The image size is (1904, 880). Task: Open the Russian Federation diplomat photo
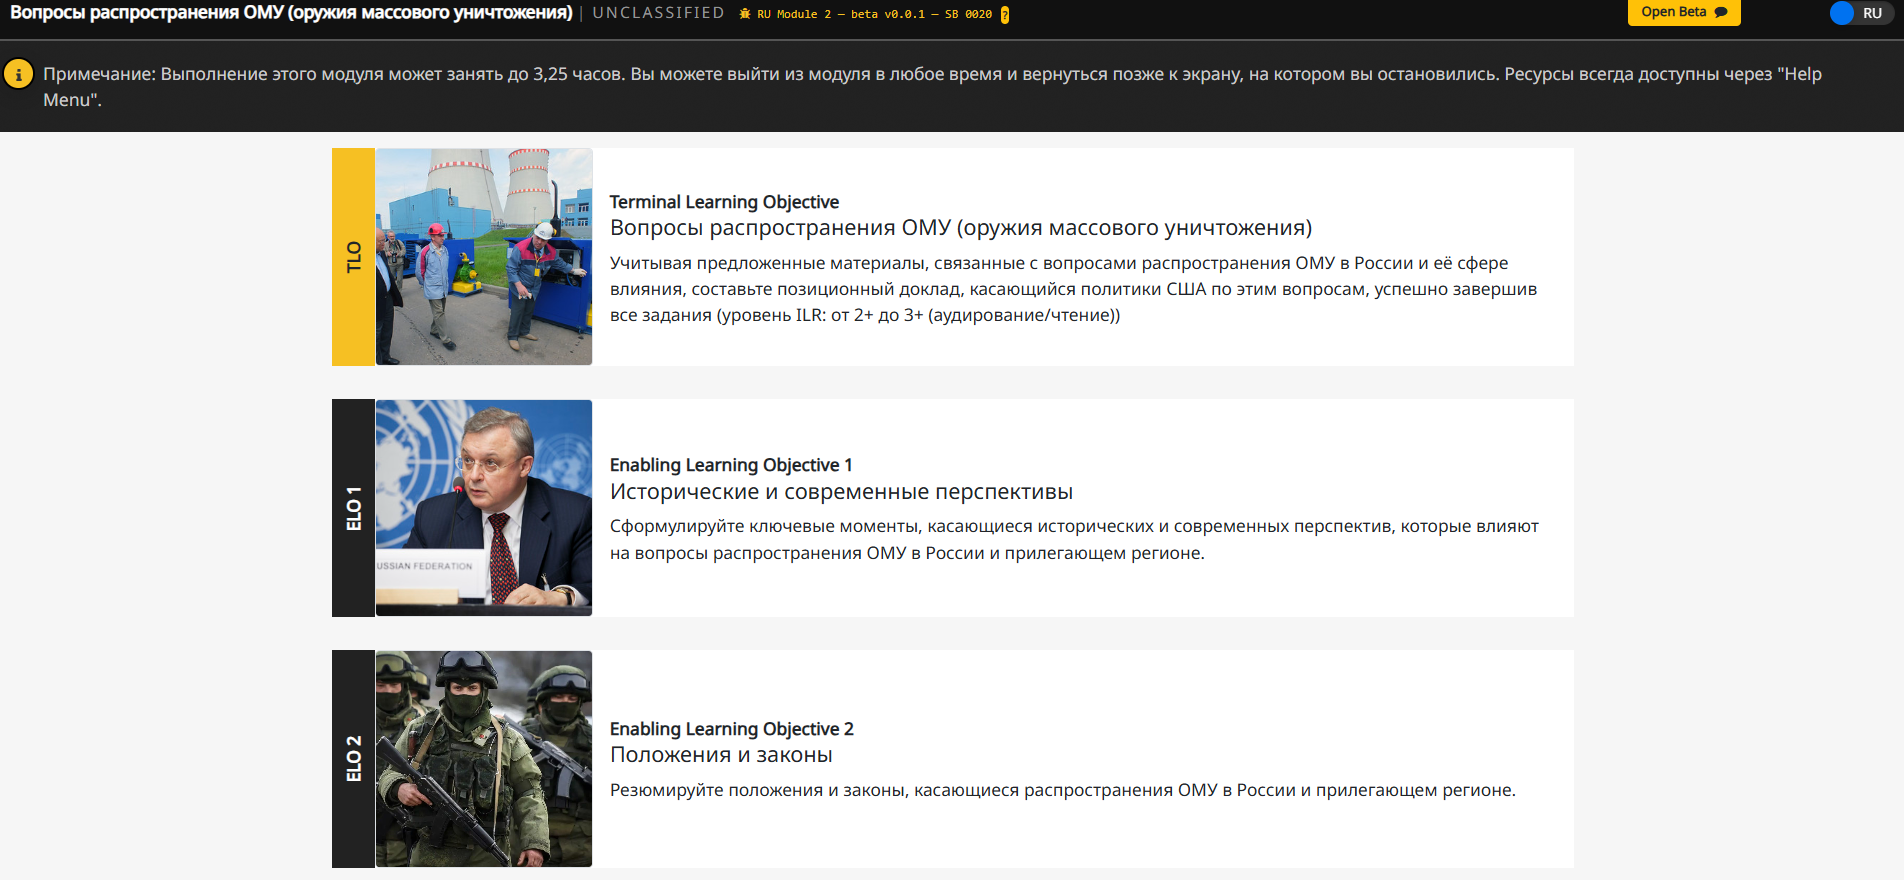click(484, 508)
